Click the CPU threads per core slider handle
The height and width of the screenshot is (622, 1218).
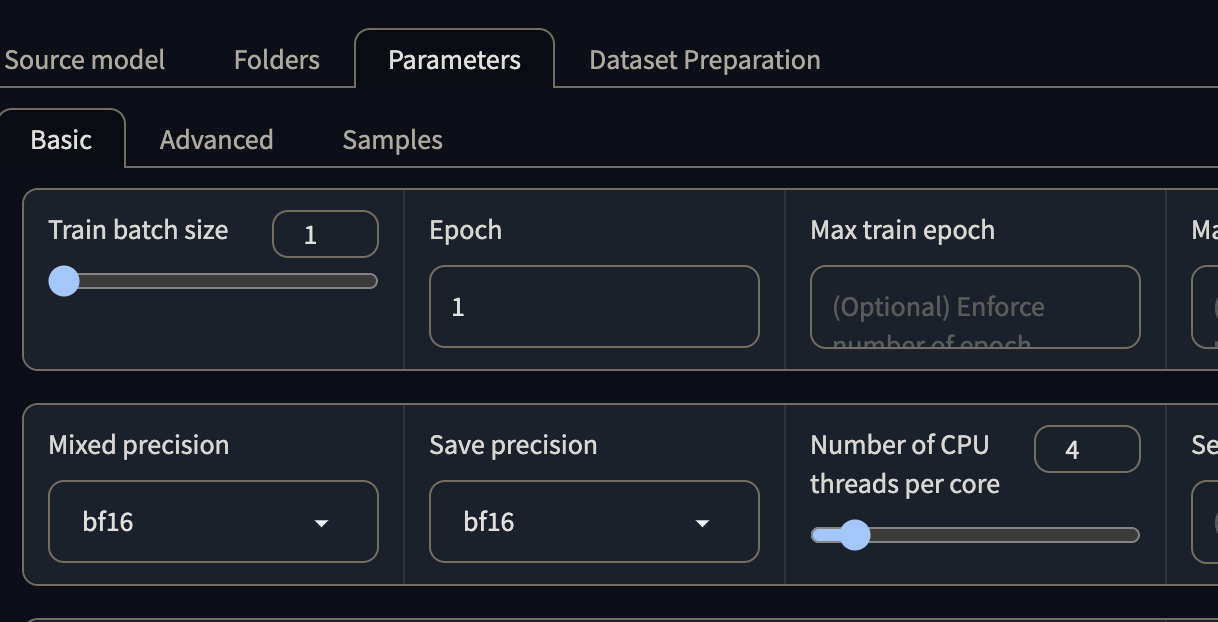click(854, 535)
